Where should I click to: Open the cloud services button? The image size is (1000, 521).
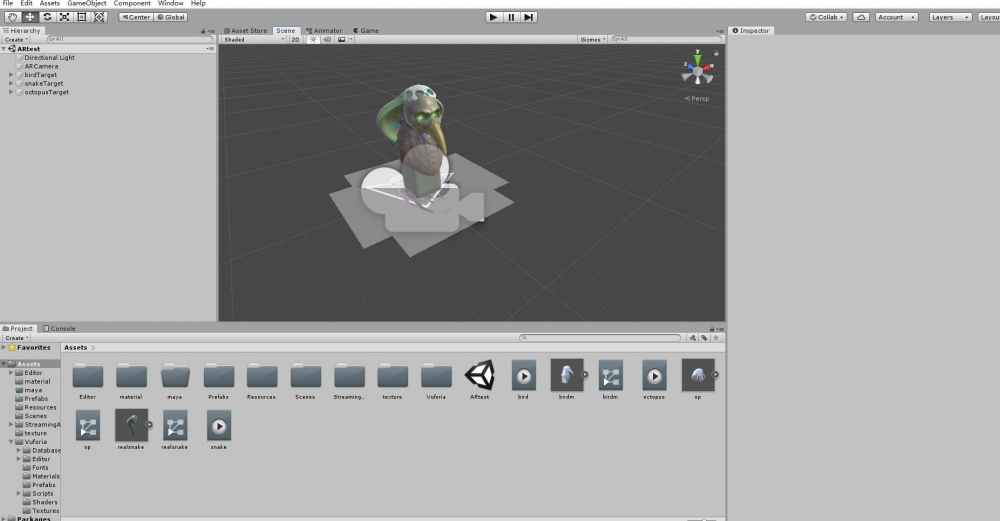pos(861,17)
